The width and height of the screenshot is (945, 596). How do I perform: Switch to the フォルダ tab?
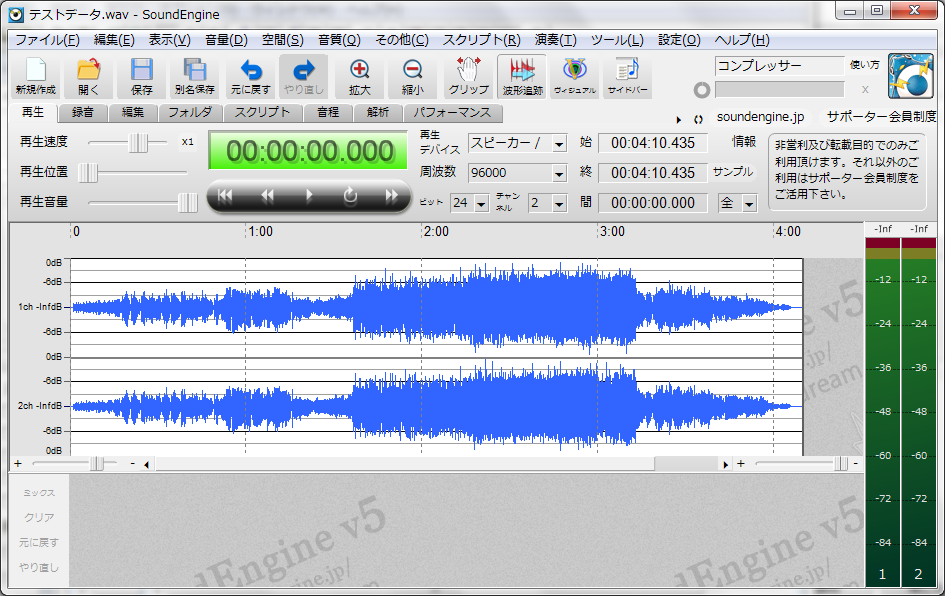point(190,113)
